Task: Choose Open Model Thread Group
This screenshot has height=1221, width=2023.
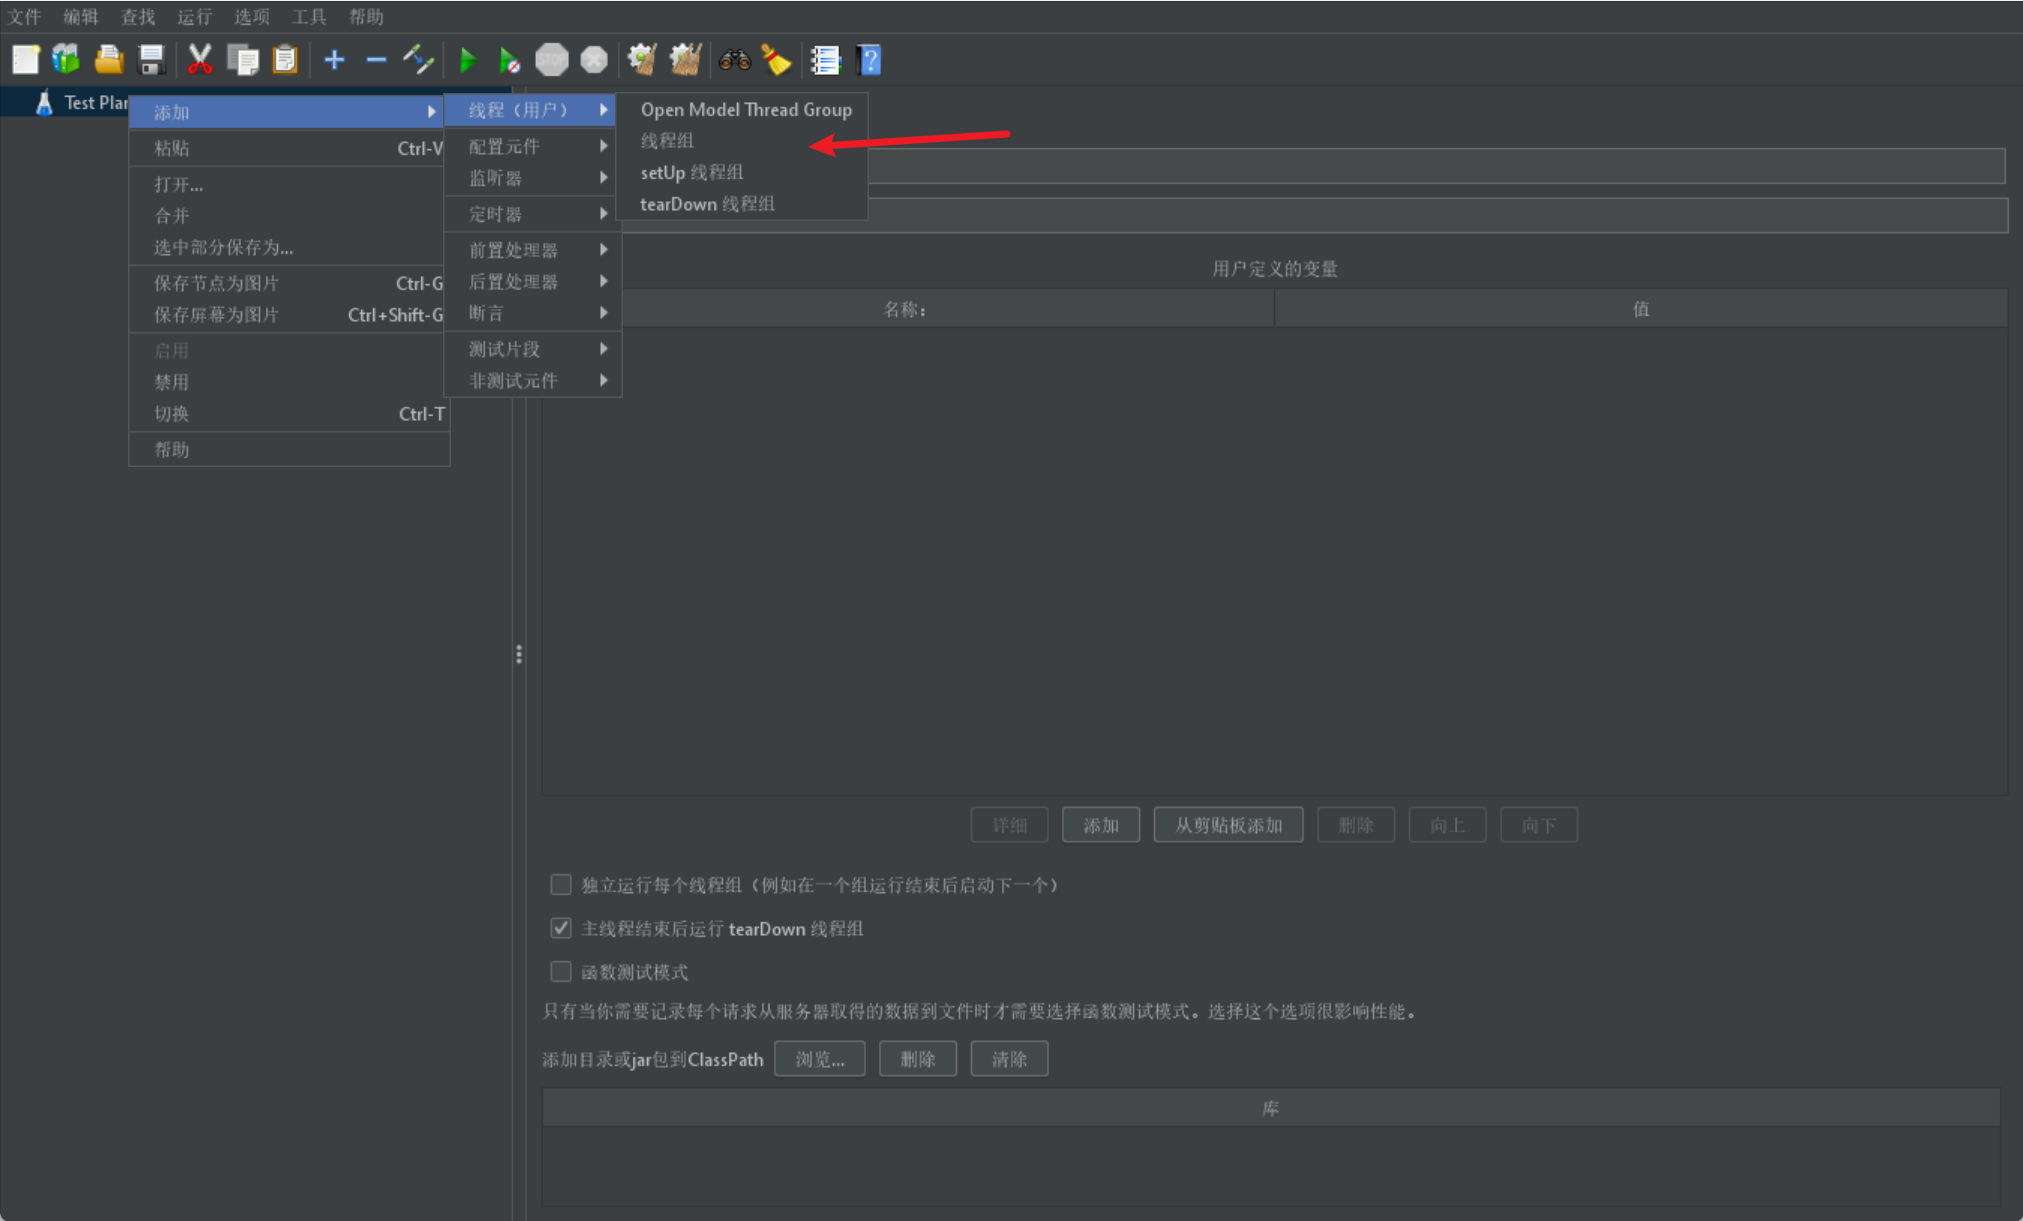Action: (741, 110)
